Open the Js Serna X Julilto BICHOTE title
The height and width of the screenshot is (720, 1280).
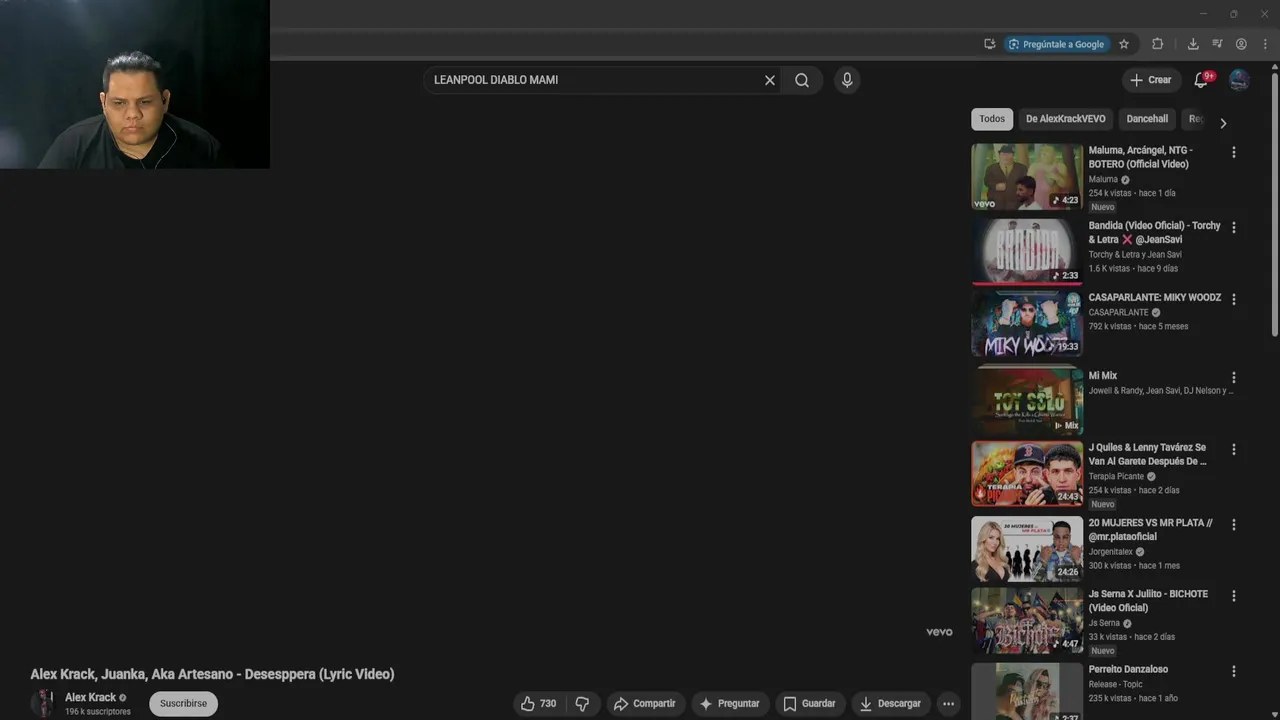point(1148,601)
